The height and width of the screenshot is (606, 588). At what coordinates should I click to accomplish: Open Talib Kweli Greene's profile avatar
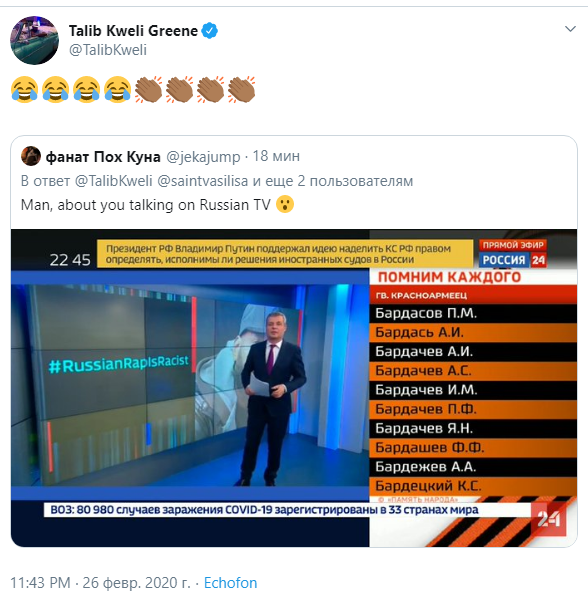point(34,40)
